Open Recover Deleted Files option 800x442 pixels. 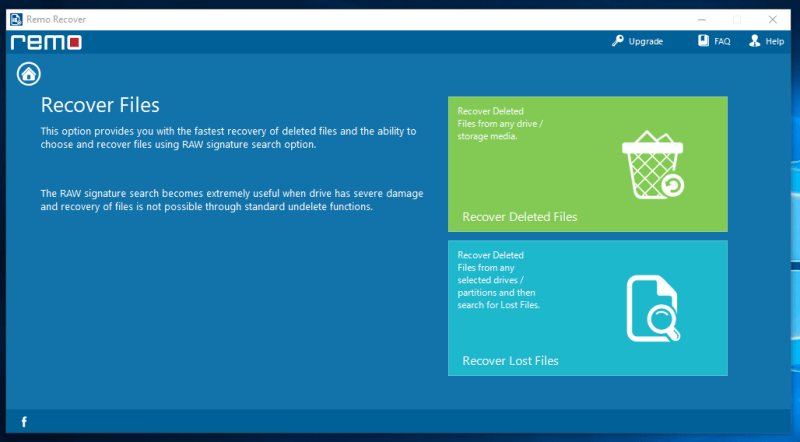[x=588, y=164]
